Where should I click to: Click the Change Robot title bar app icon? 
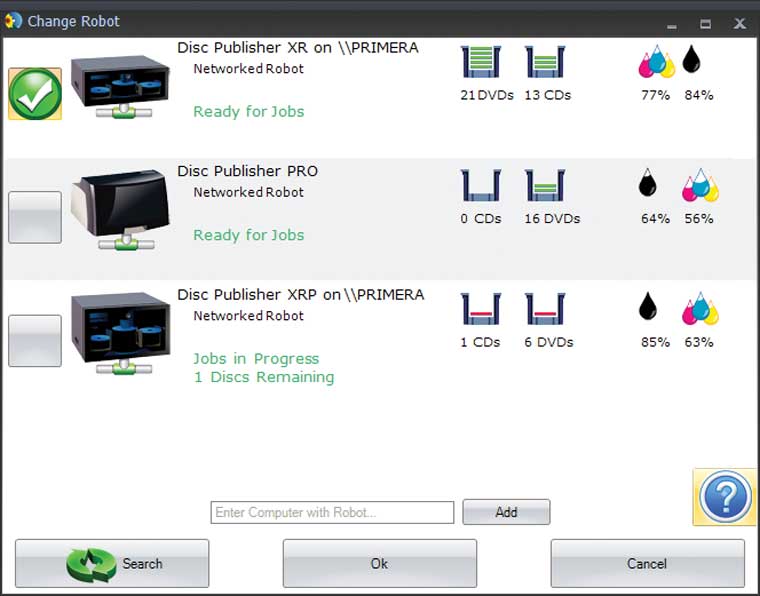13,21
